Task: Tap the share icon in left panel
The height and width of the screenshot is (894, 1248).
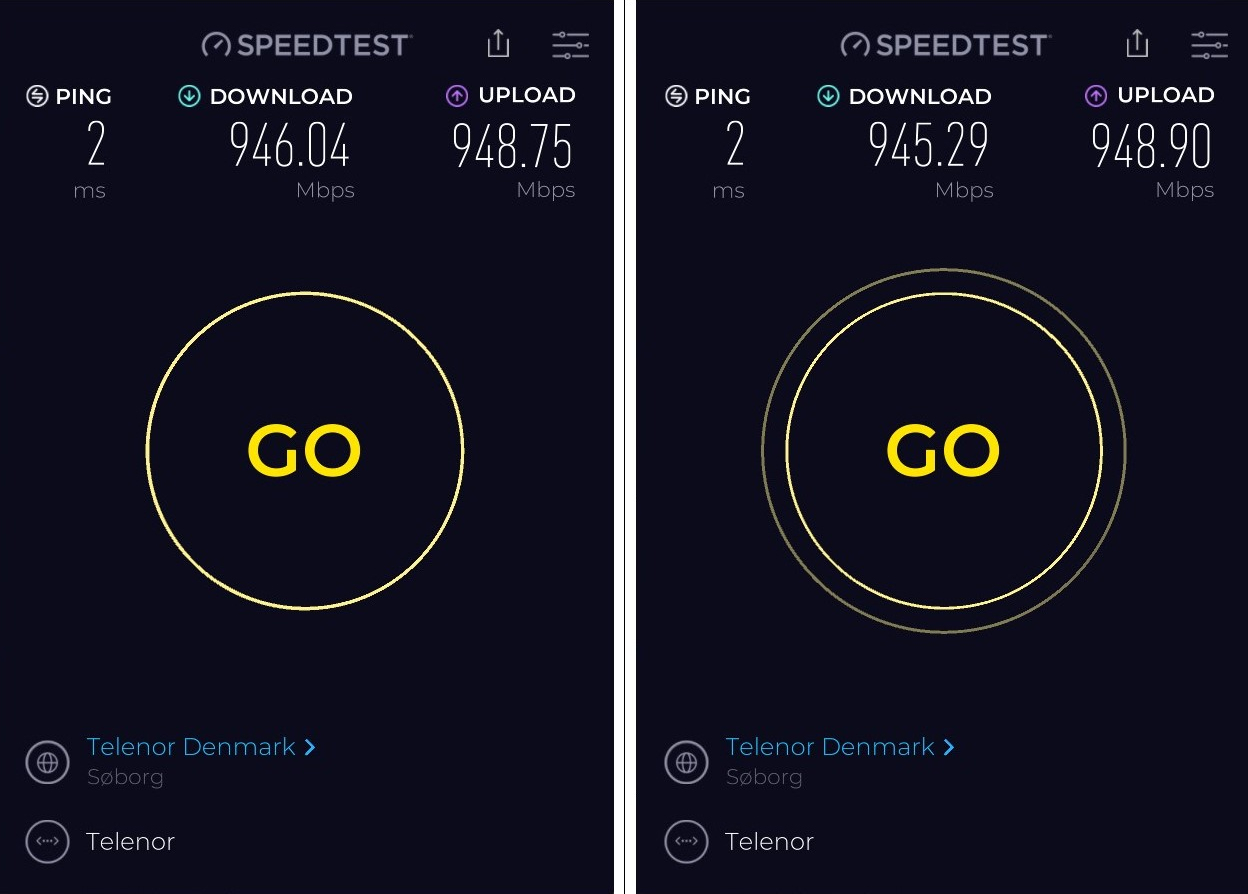Action: click(x=498, y=44)
